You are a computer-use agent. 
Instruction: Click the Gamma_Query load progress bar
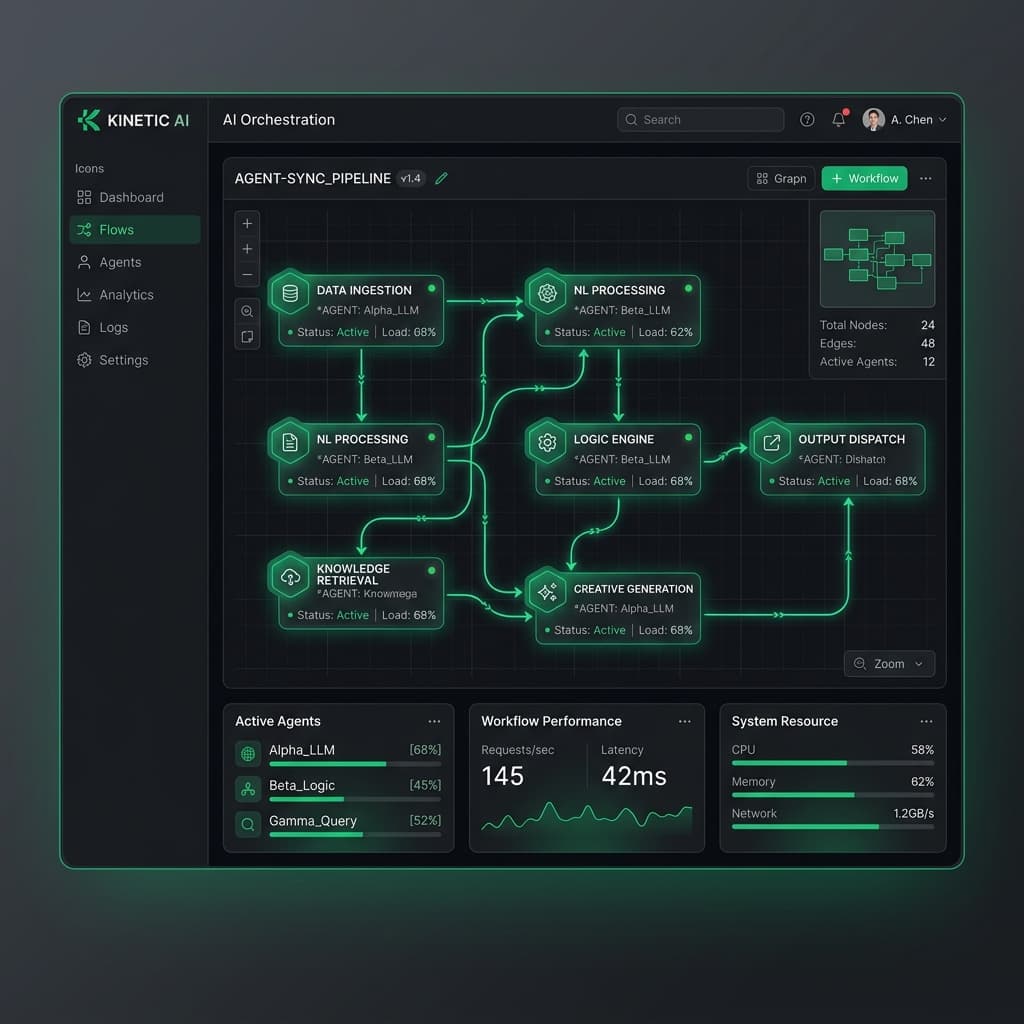355,835
